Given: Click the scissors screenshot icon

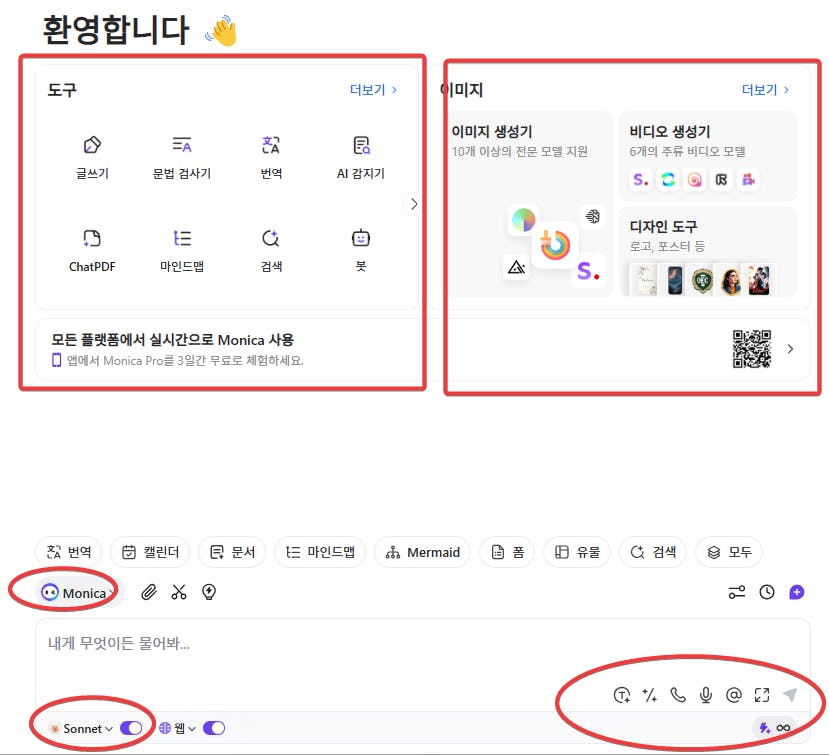Looking at the screenshot, I should click(179, 592).
